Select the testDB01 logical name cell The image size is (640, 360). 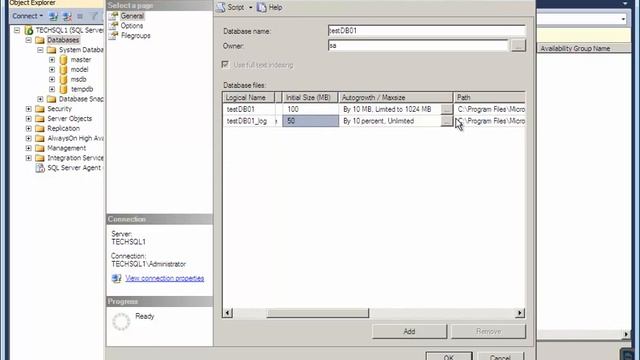(x=249, y=109)
